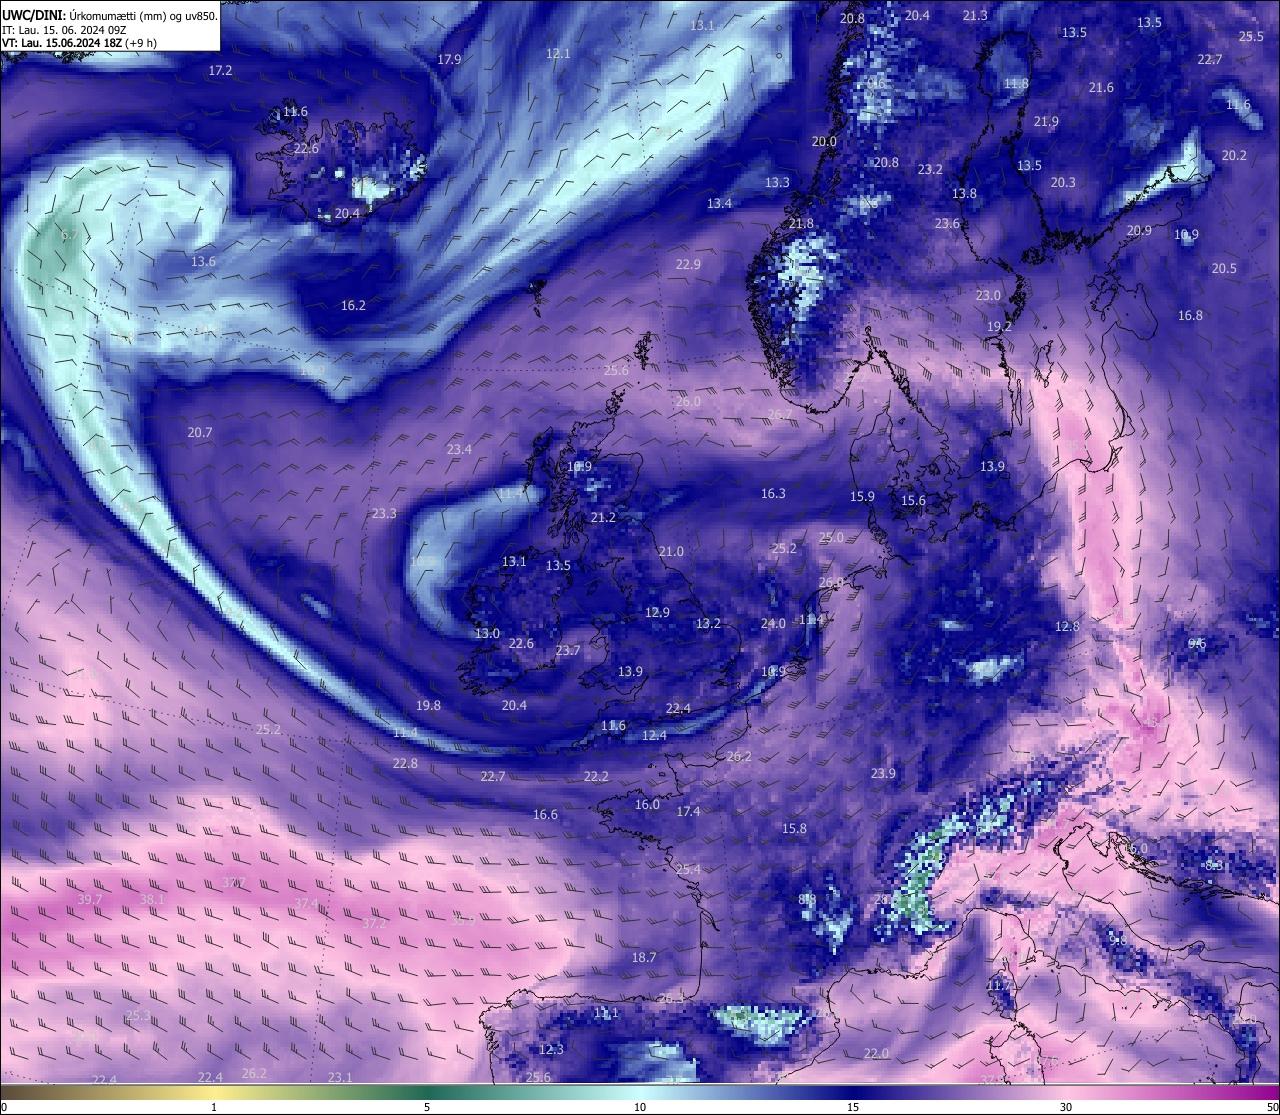Click the map value 21.9

(1046, 122)
